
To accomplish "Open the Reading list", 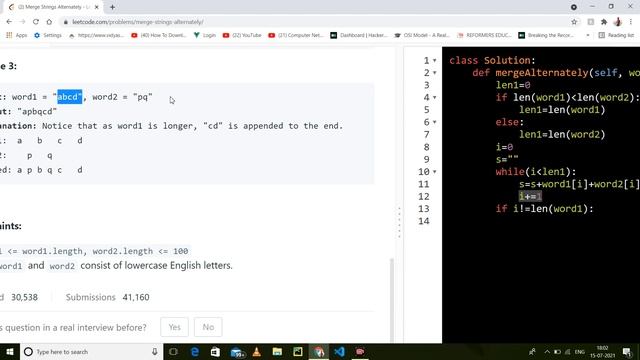I will [616, 36].
